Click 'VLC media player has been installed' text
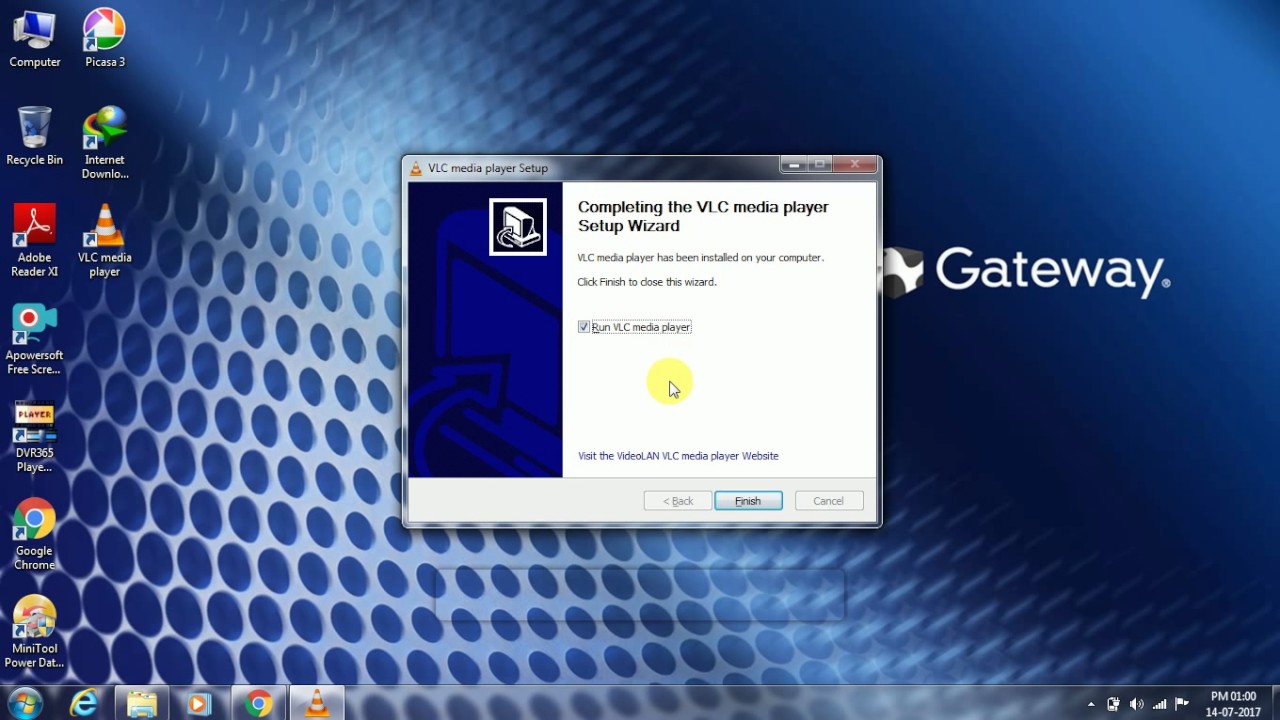This screenshot has height=720, width=1280. tap(701, 258)
